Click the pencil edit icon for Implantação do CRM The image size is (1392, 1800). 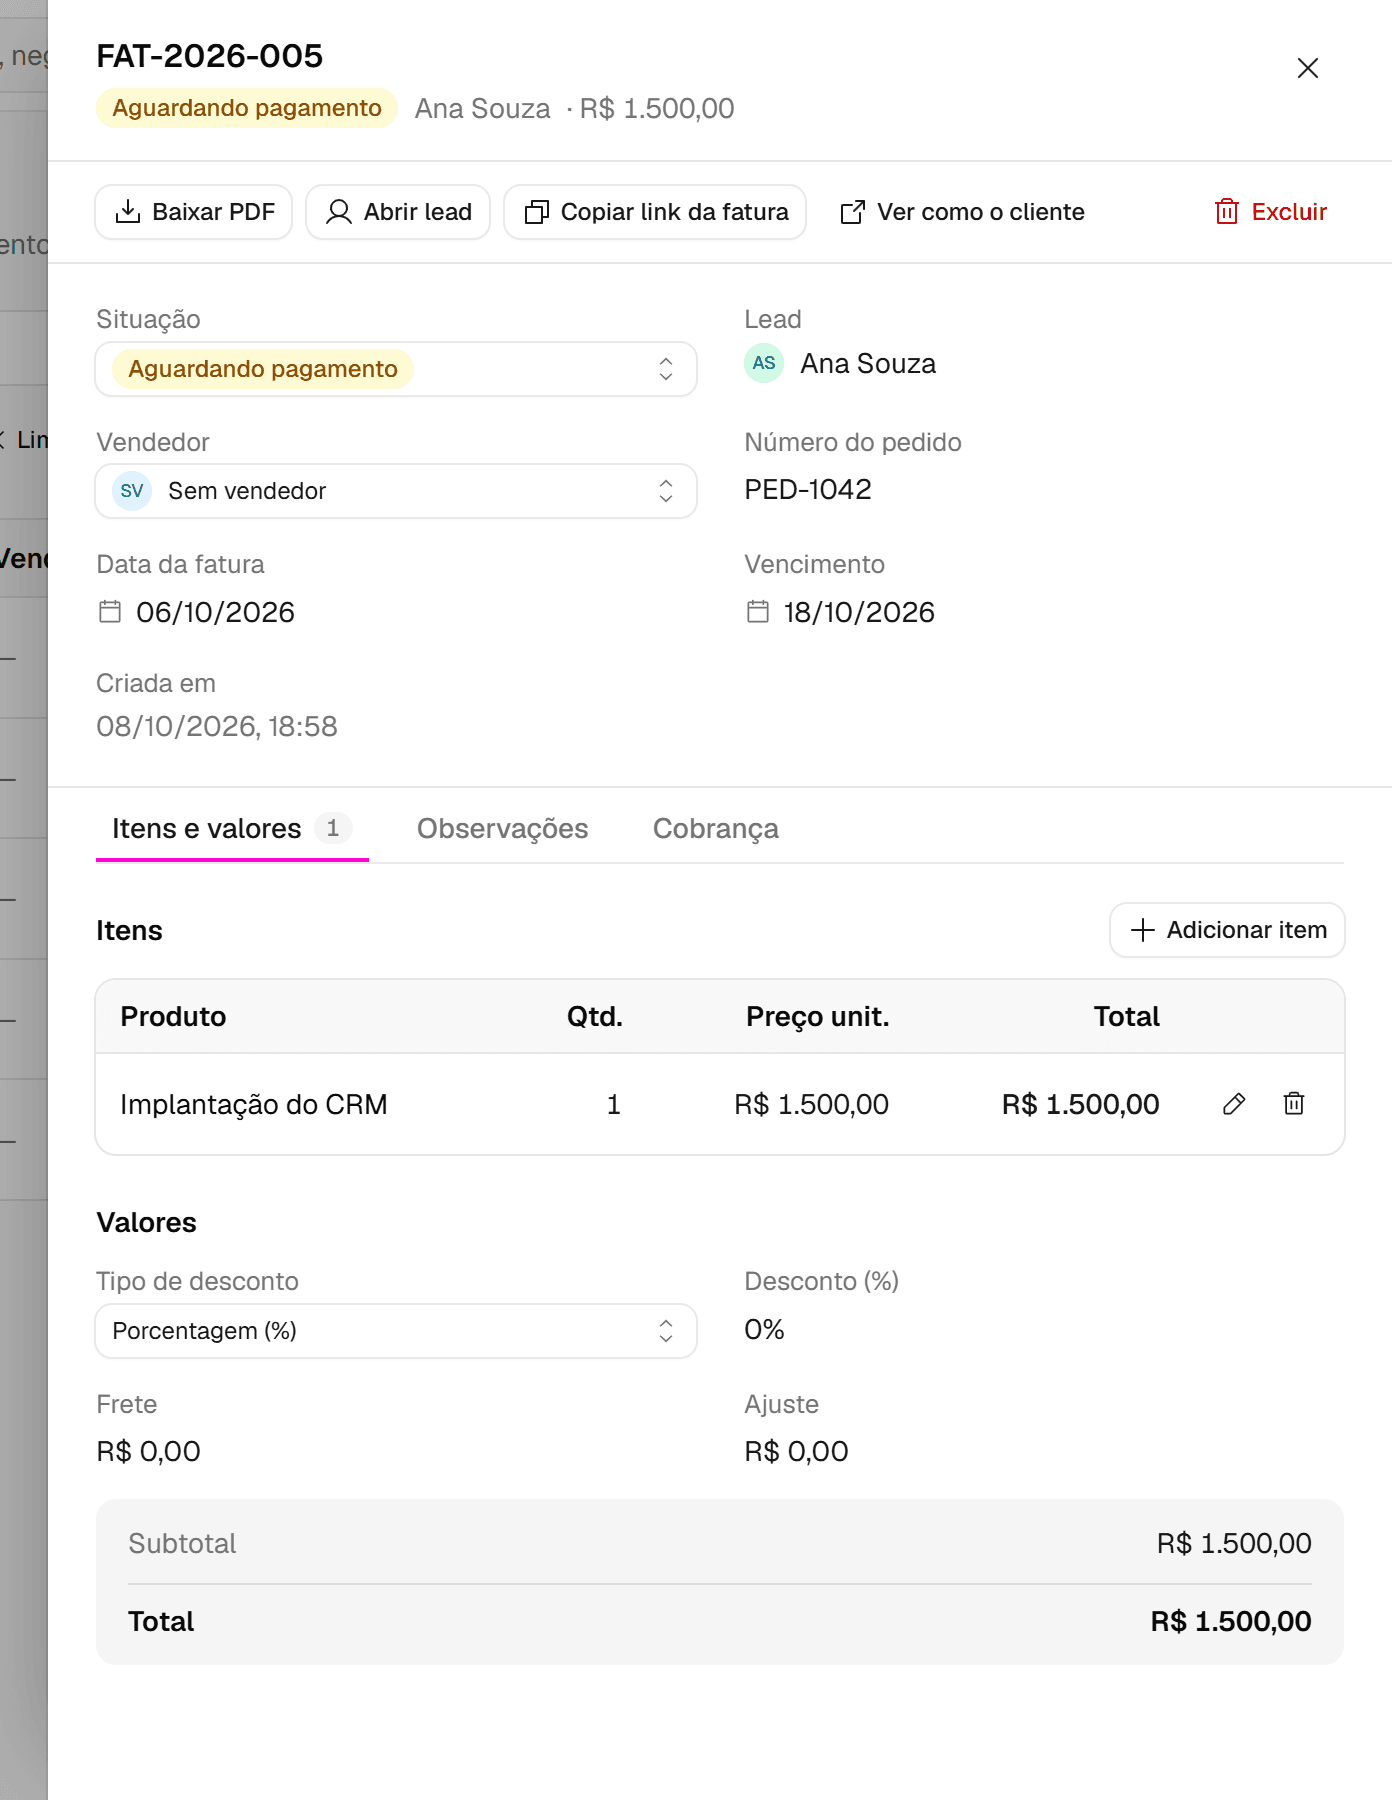click(x=1234, y=1104)
